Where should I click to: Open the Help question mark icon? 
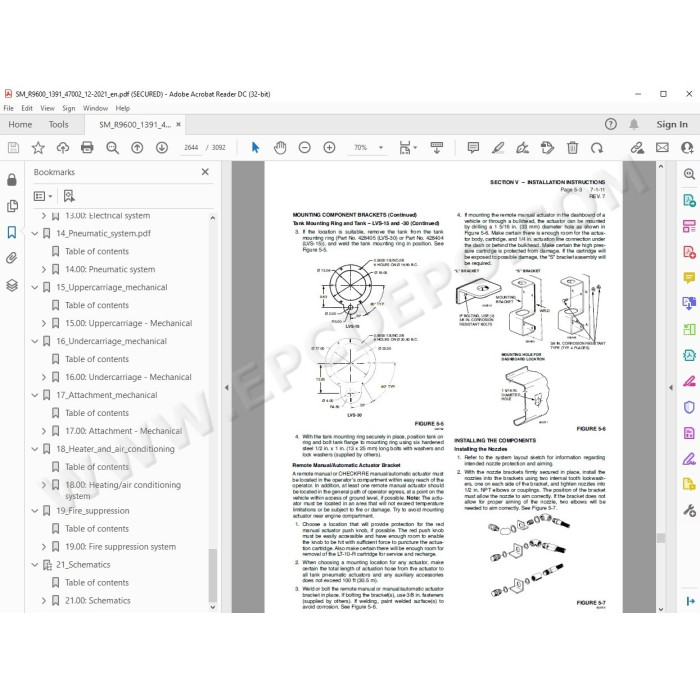click(x=611, y=124)
